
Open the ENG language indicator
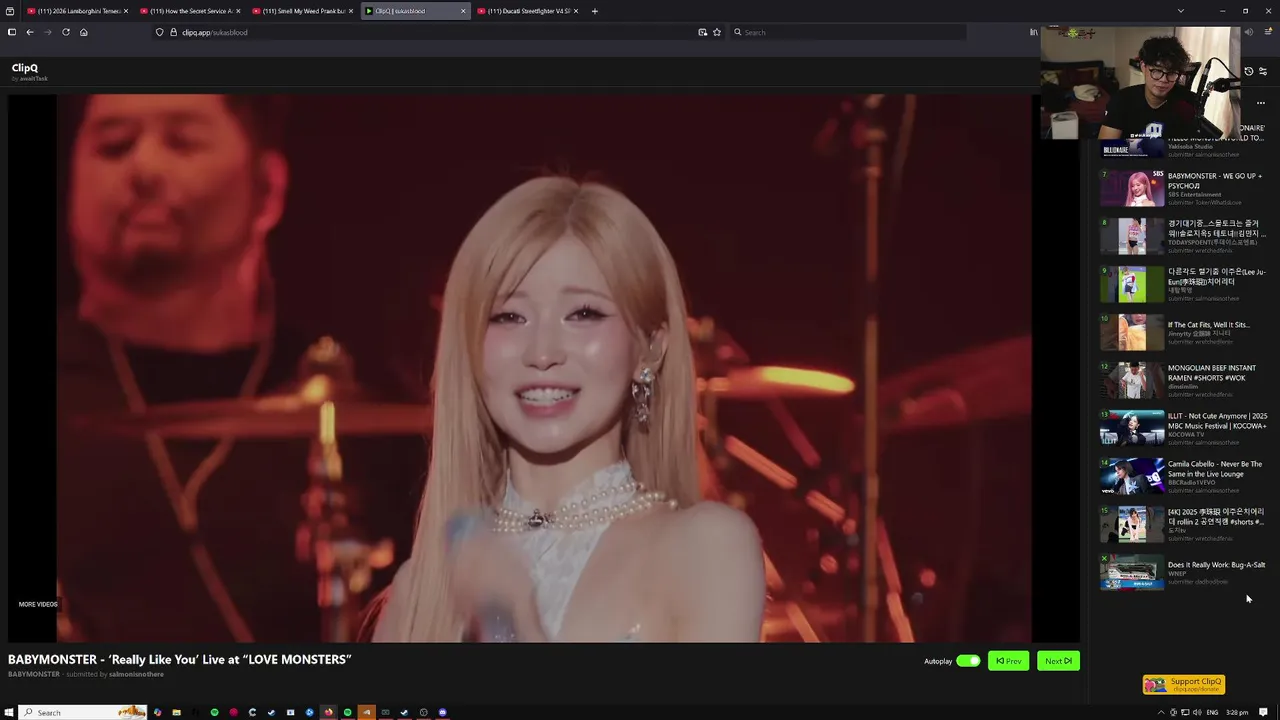(1212, 712)
